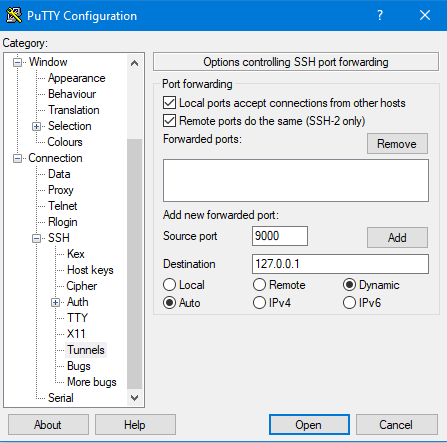The width and height of the screenshot is (447, 443).
Task: Select the Local radio button
Action: [x=169, y=285]
